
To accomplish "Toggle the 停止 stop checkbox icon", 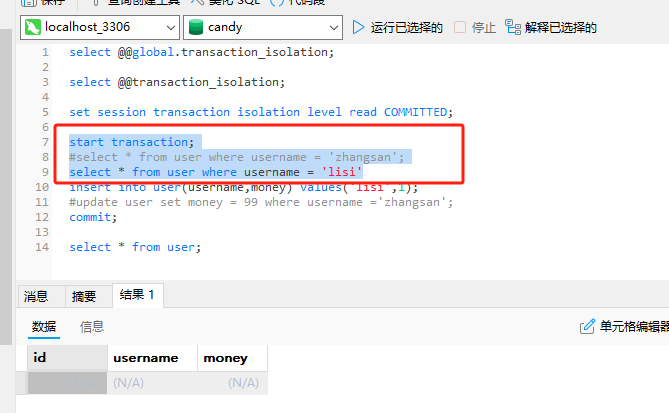I will 460,27.
